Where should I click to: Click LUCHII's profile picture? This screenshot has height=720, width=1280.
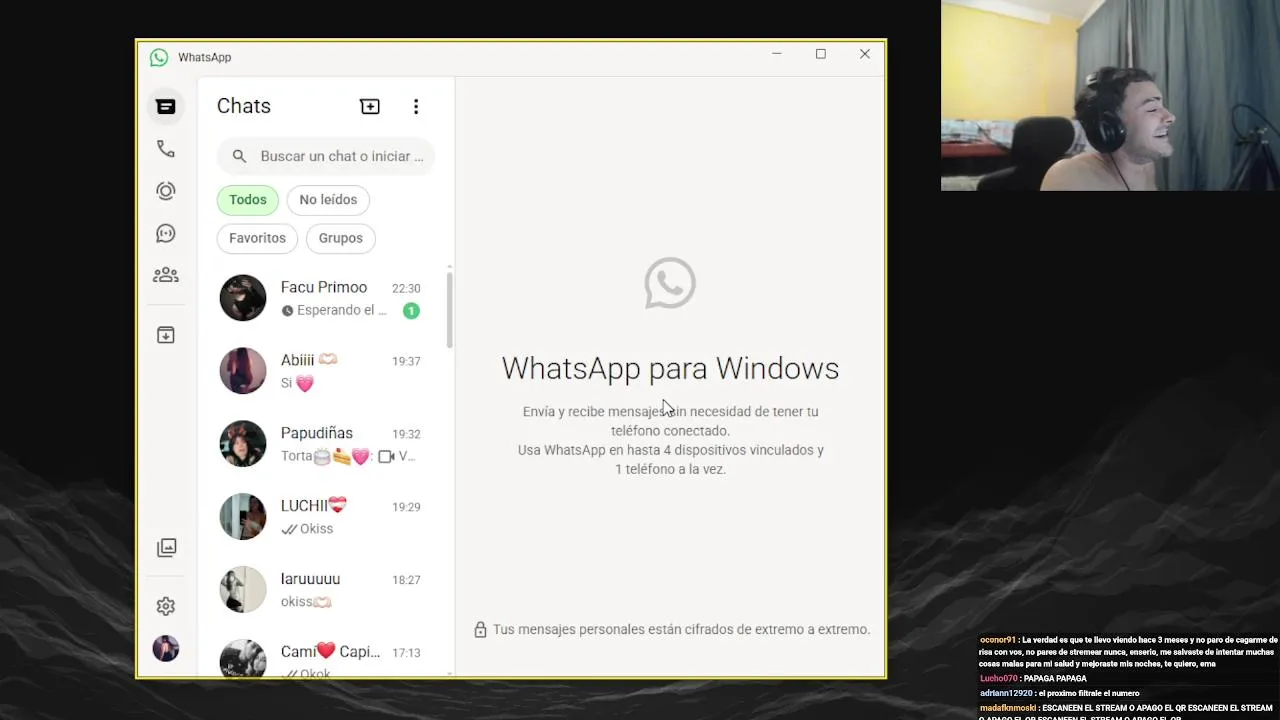click(x=243, y=517)
